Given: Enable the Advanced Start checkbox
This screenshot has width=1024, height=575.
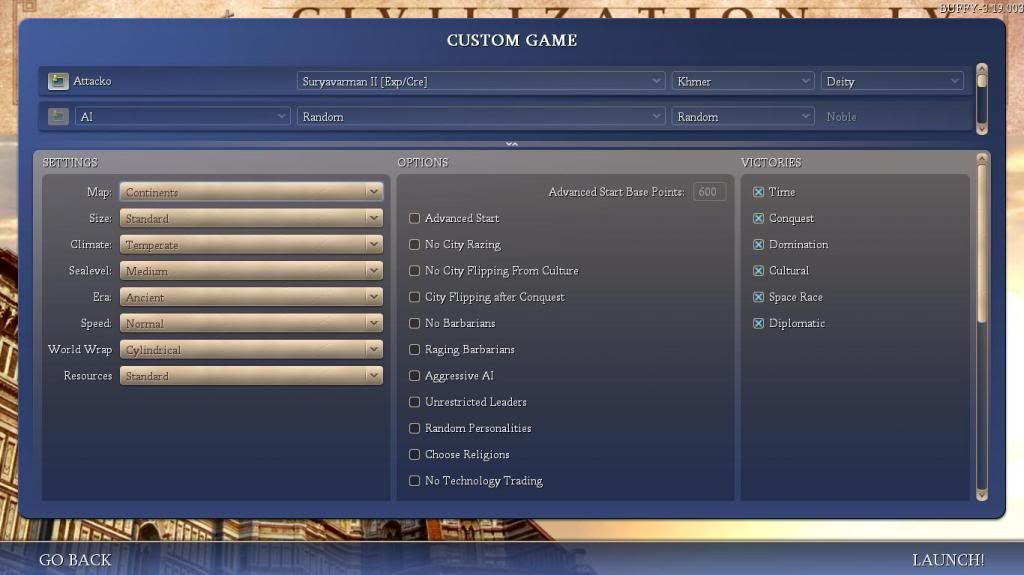Looking at the screenshot, I should click(x=414, y=218).
